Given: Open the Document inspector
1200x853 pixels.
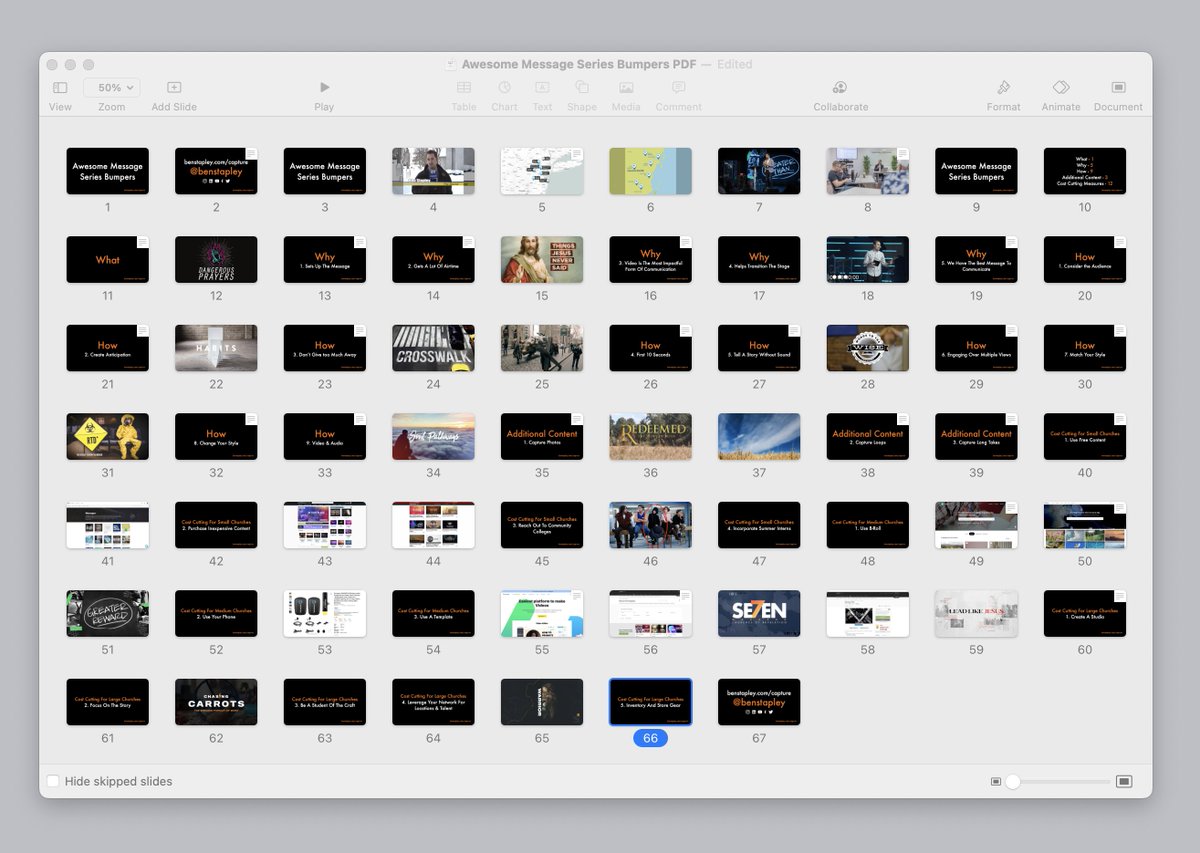Looking at the screenshot, I should coord(1118,88).
